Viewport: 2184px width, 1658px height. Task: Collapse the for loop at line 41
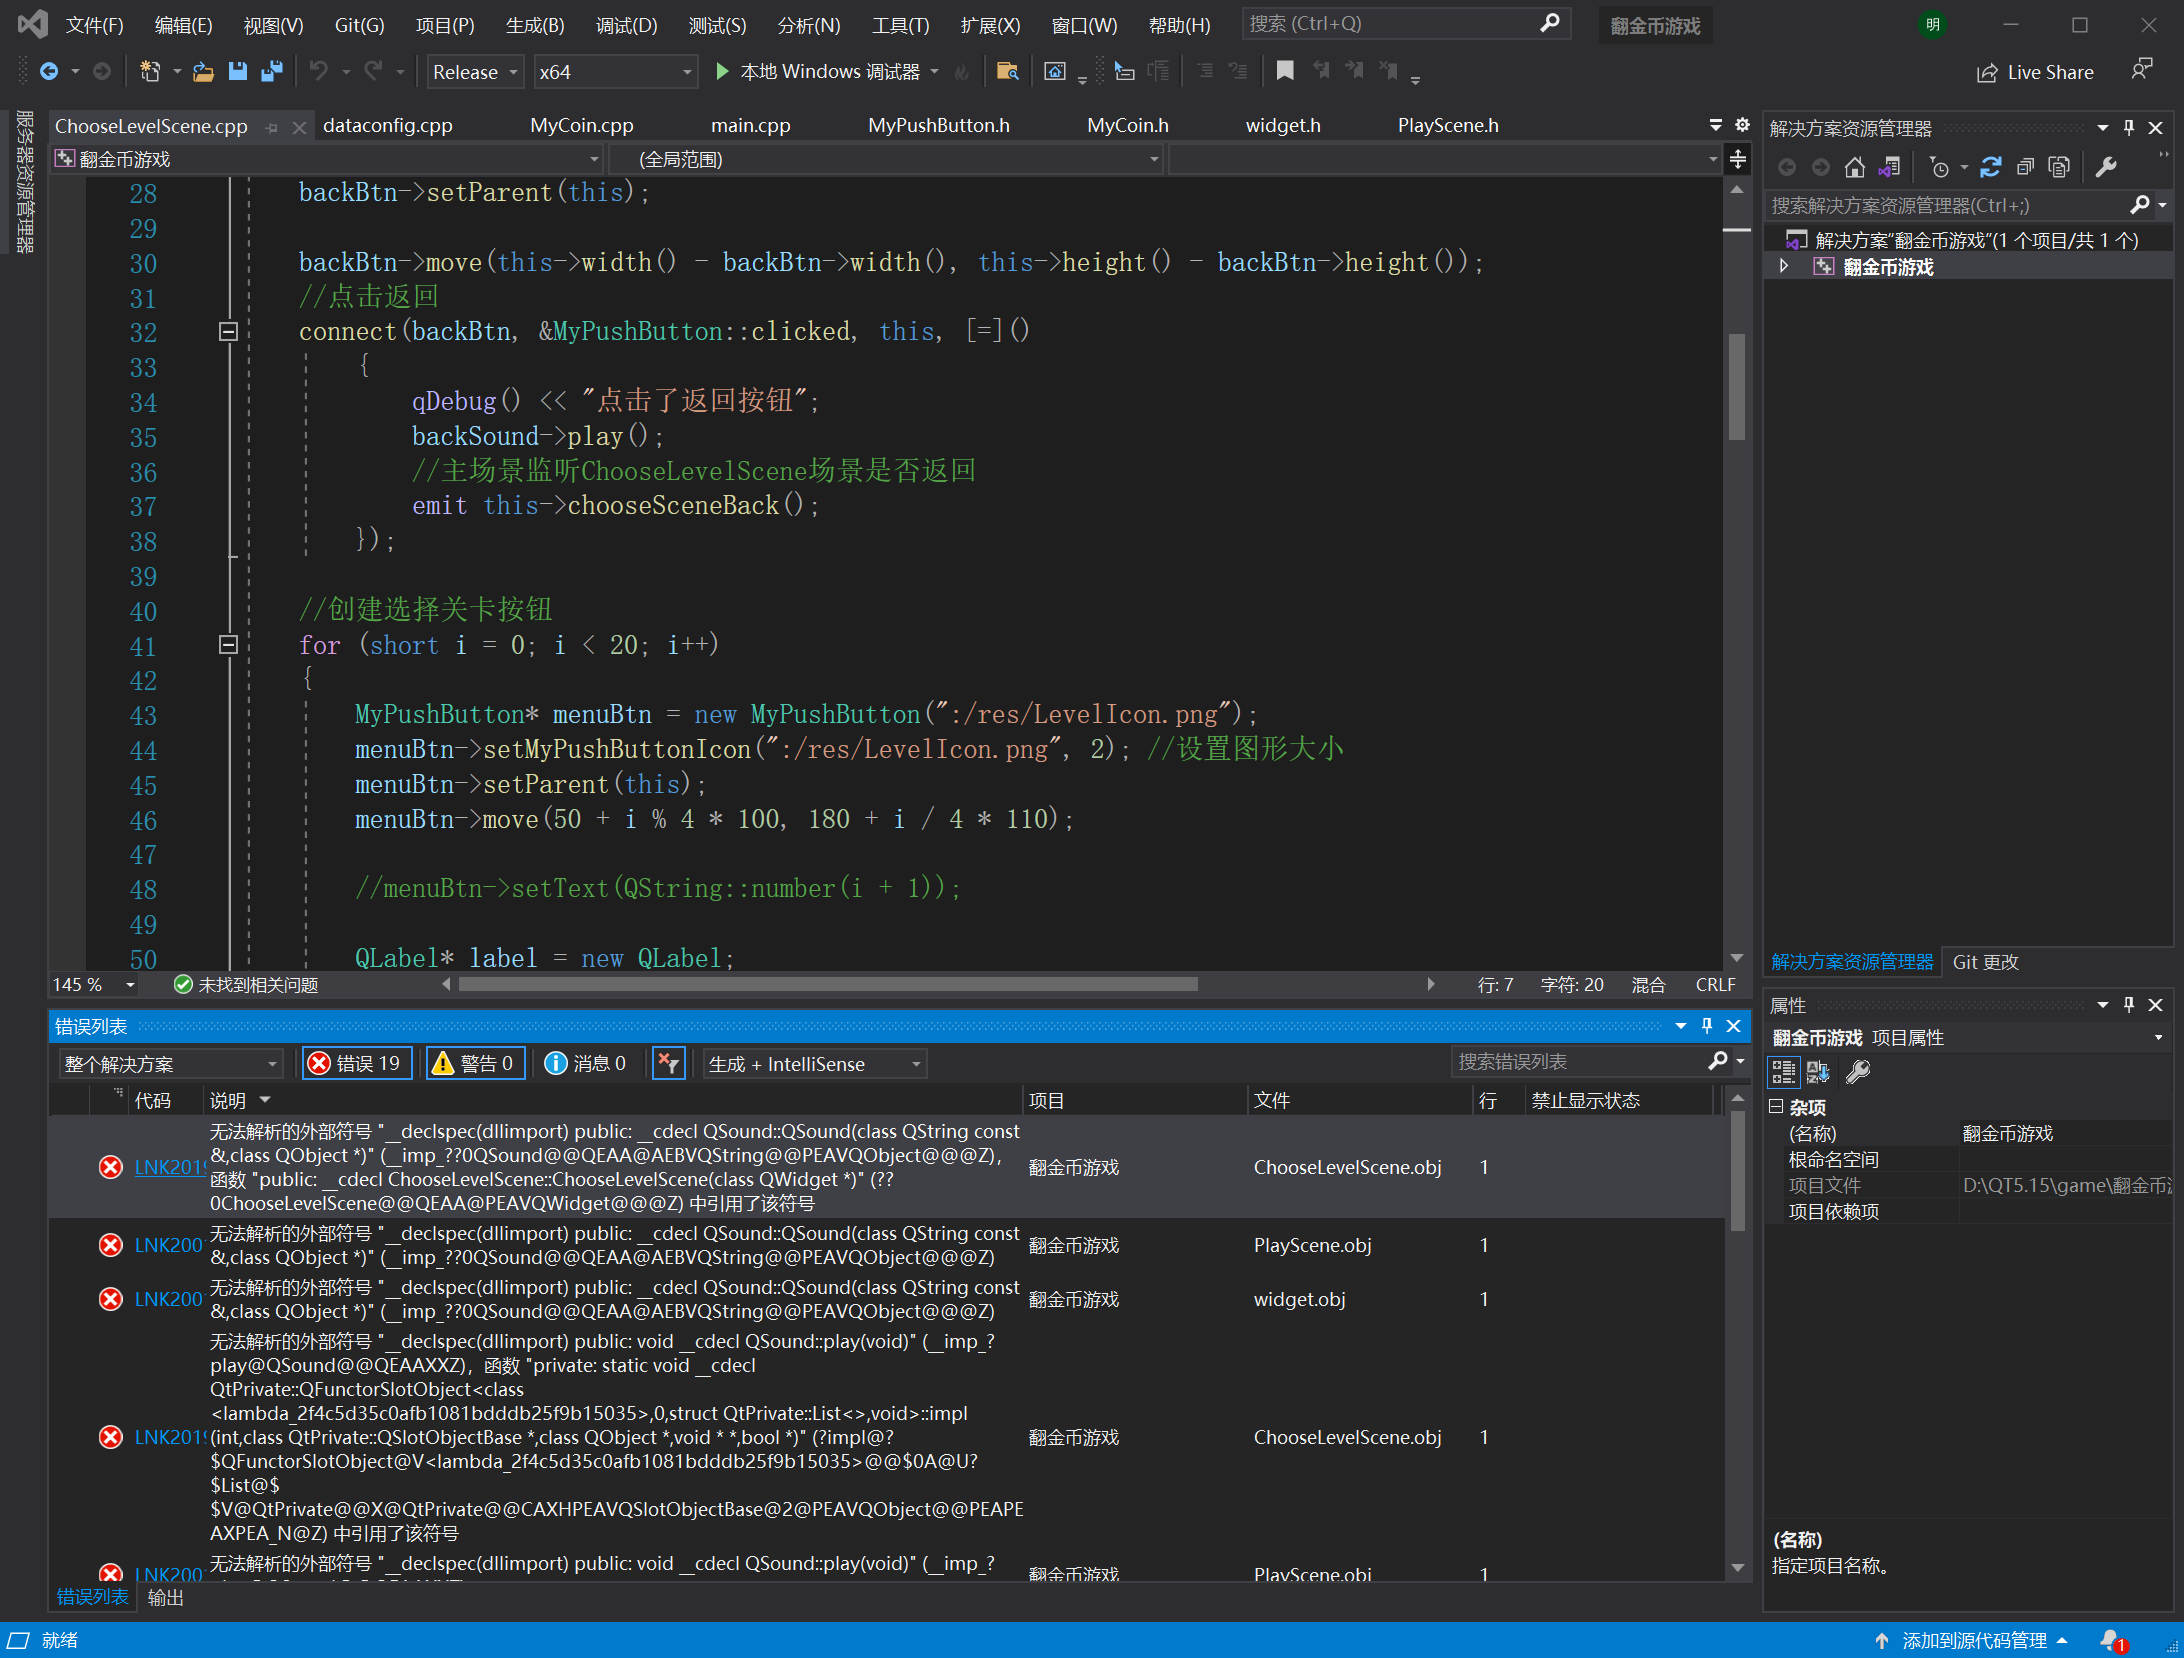(228, 645)
